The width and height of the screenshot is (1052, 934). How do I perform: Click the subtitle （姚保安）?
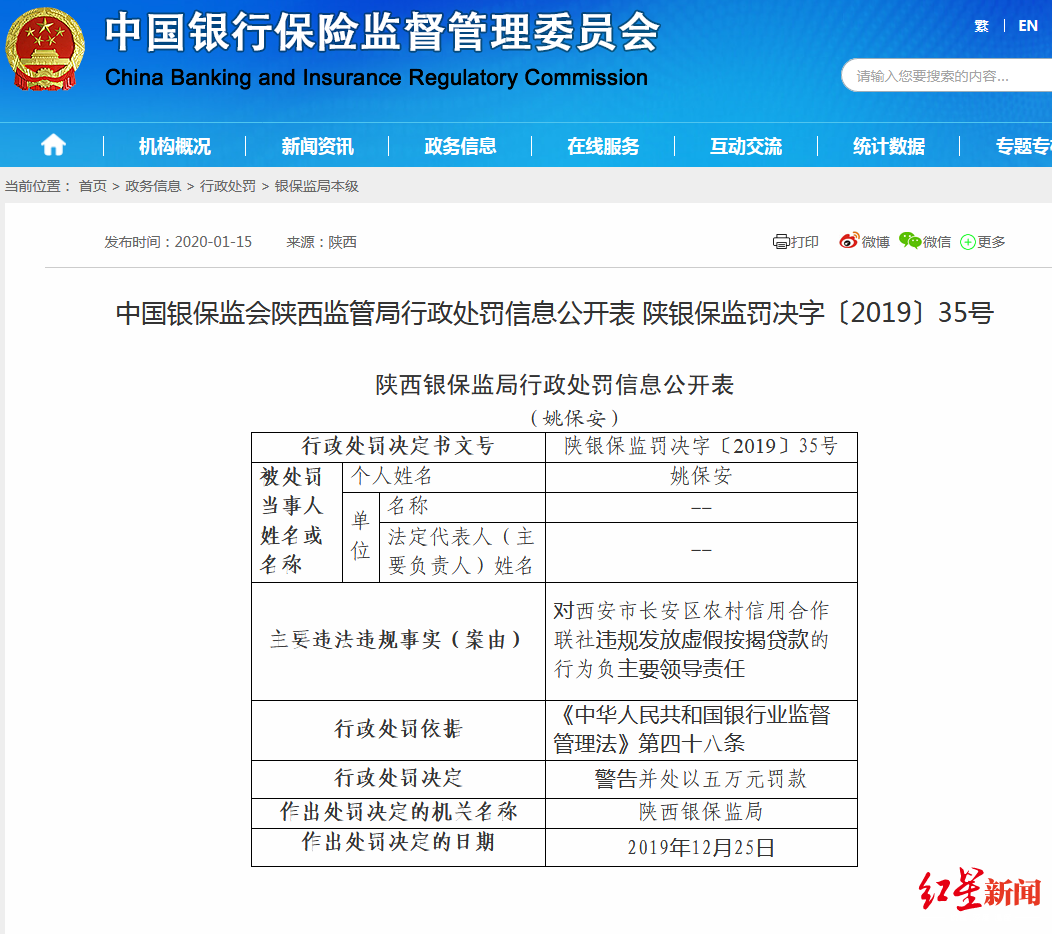[574, 418]
